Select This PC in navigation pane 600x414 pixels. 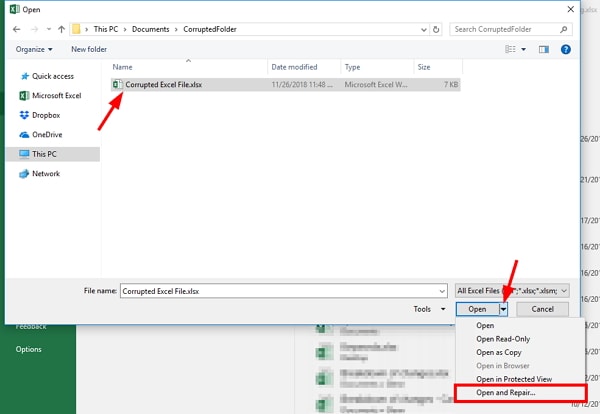click(x=53, y=154)
